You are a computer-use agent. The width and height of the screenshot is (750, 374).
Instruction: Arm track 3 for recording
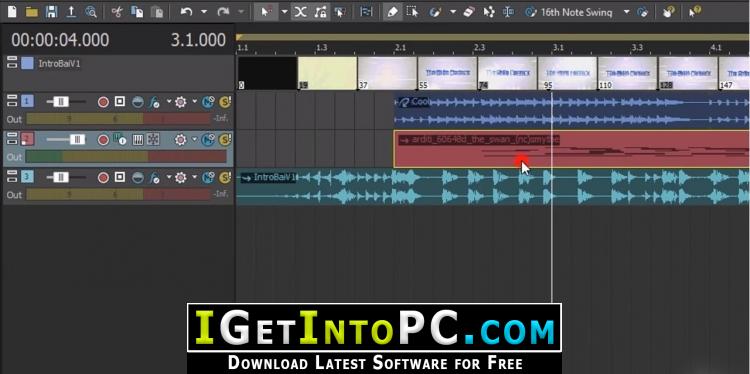tap(103, 178)
